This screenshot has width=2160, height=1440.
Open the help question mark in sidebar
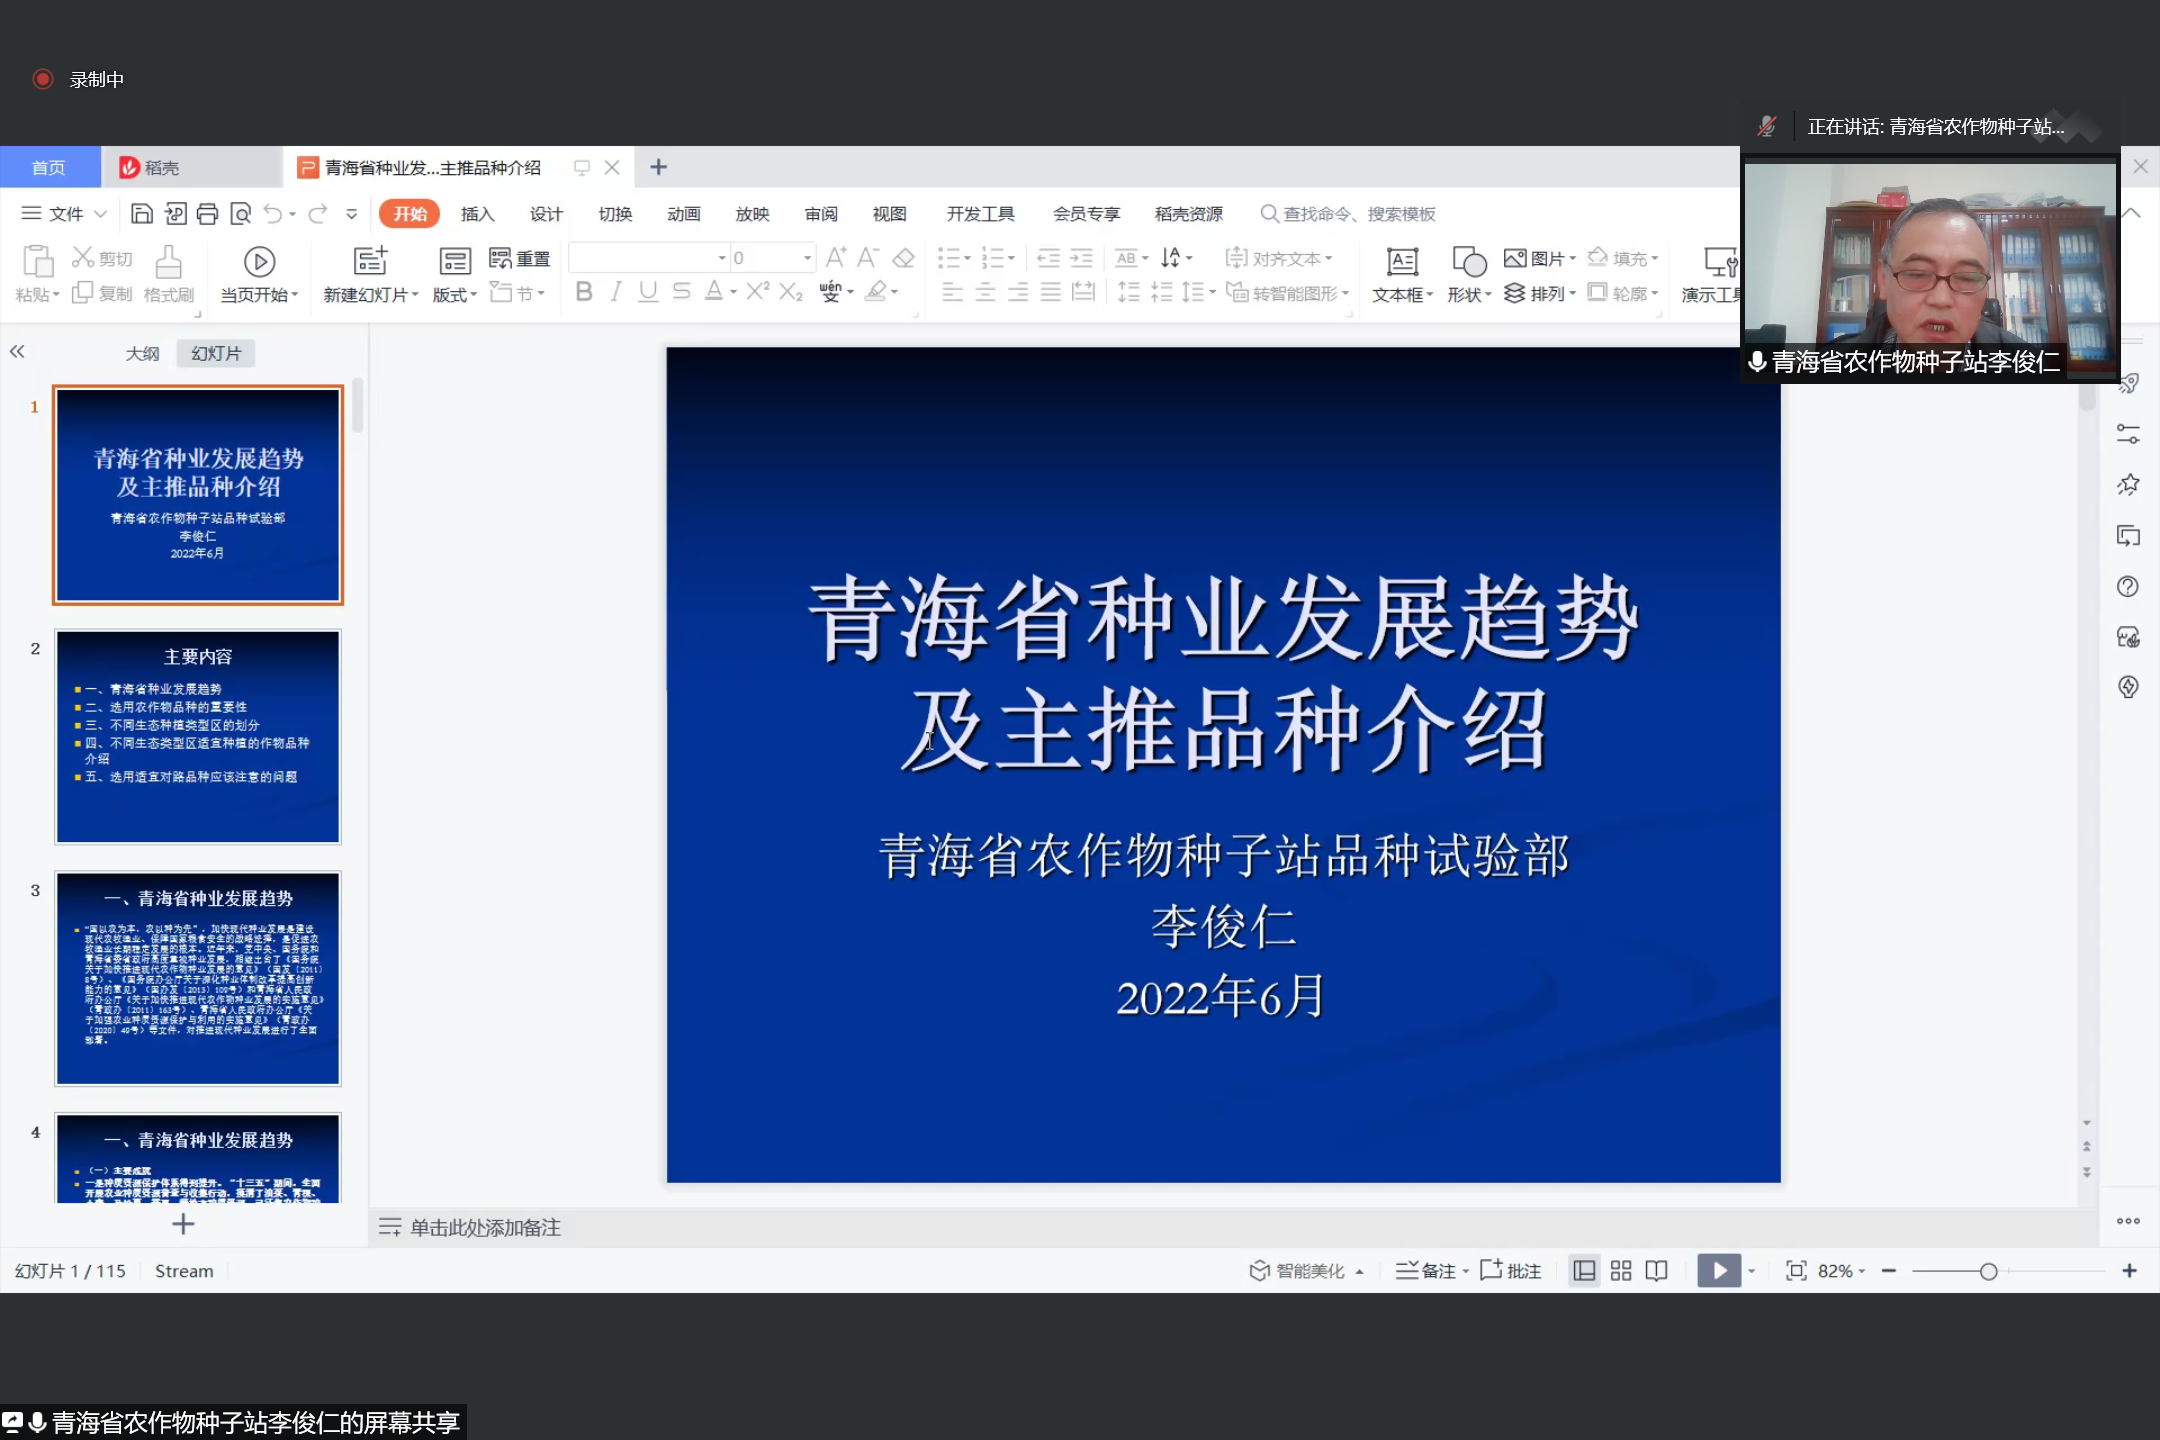[2128, 587]
